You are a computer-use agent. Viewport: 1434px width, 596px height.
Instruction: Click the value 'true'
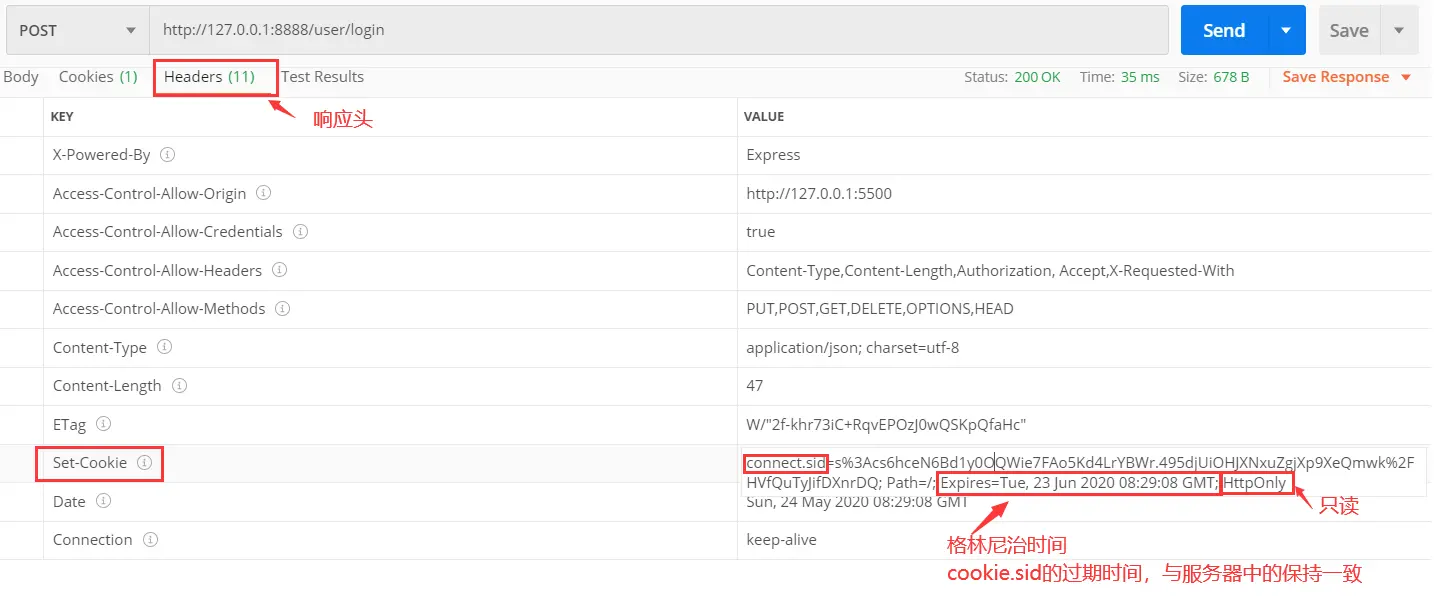(x=760, y=232)
